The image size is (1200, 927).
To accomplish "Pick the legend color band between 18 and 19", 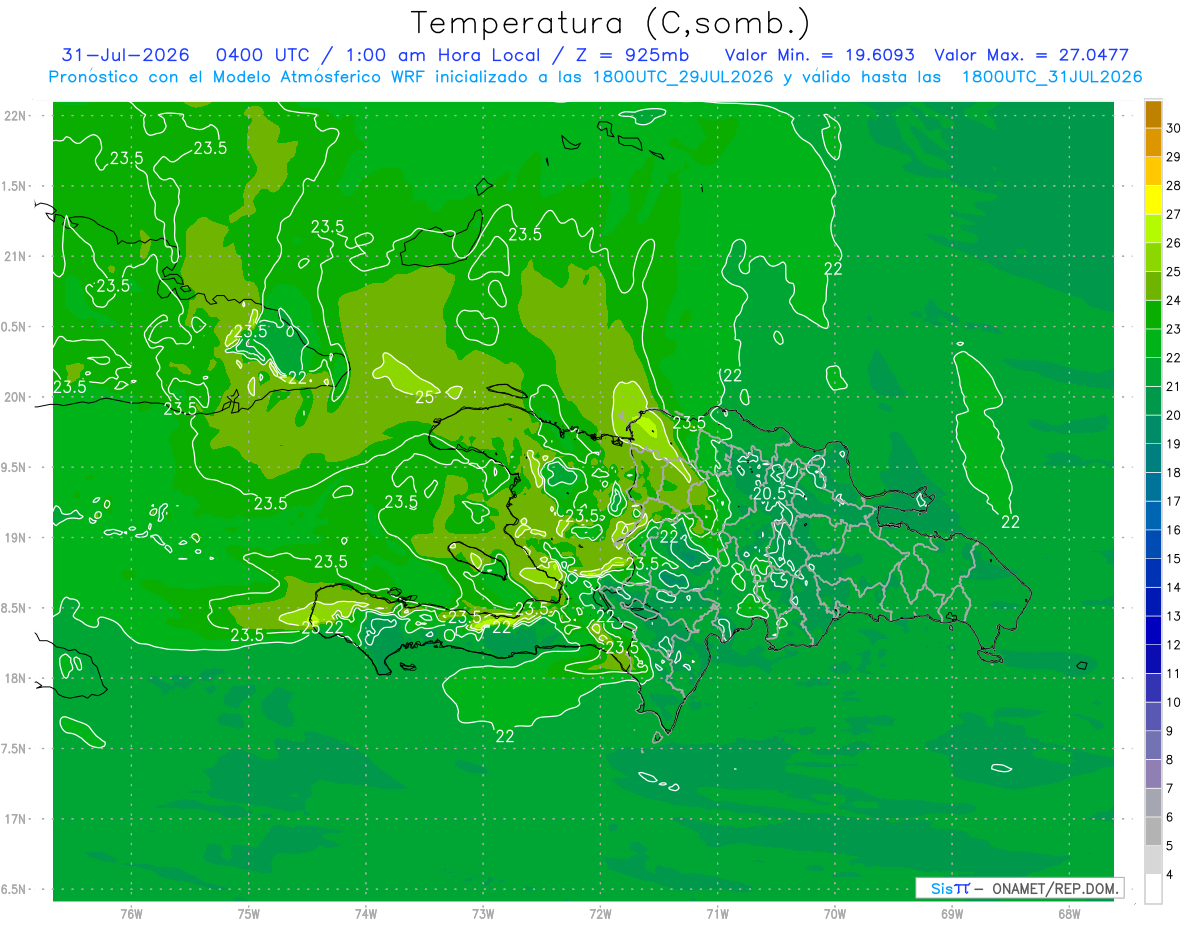I will coord(1153,458).
